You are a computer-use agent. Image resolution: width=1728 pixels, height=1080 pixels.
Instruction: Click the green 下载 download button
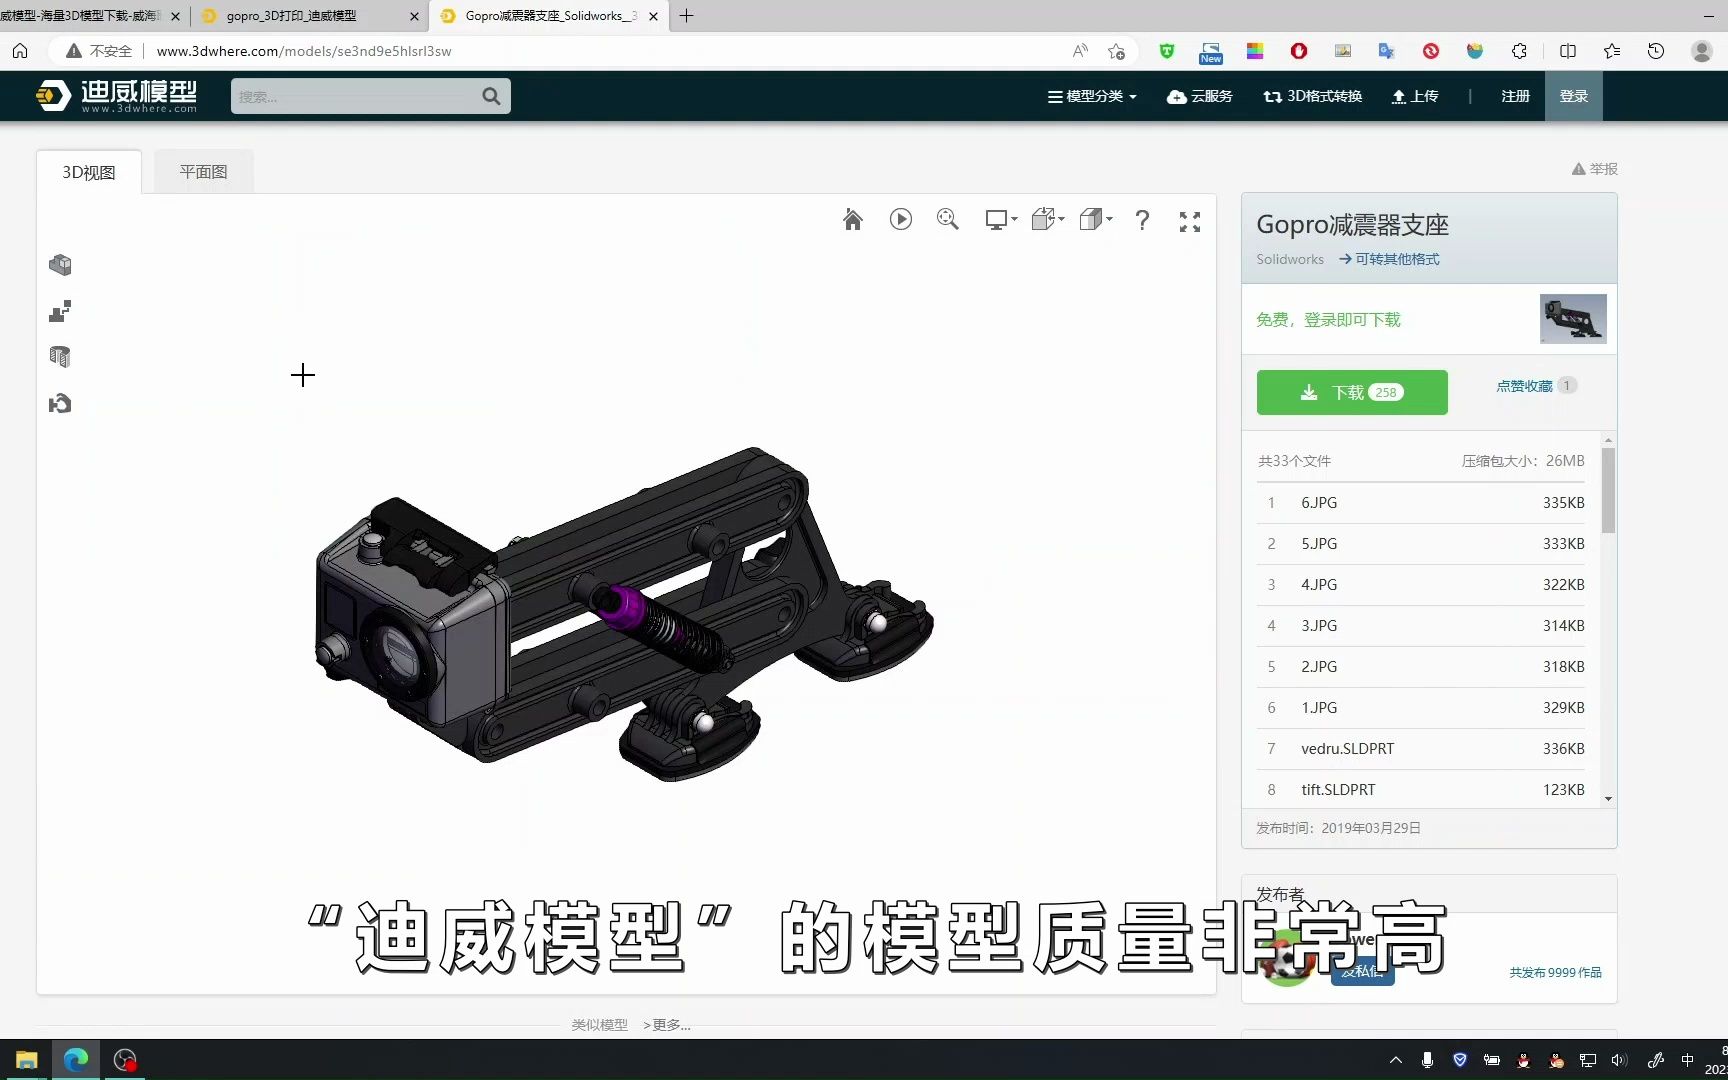[1352, 392]
